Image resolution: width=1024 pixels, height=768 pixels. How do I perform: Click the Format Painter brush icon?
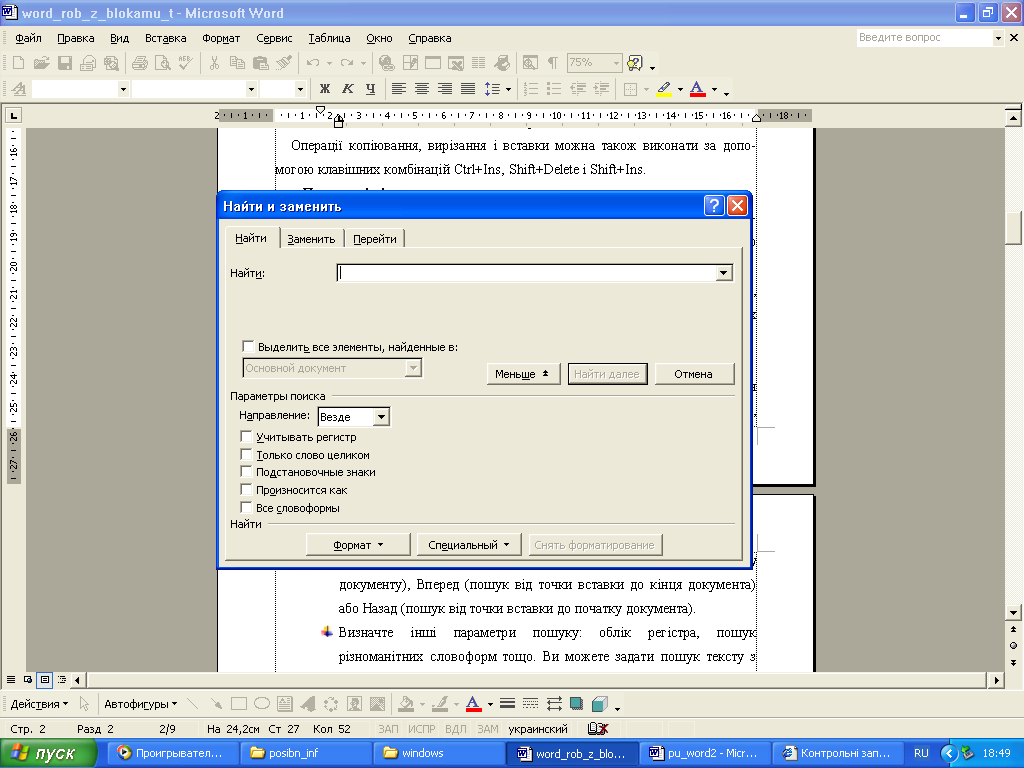click(283, 63)
